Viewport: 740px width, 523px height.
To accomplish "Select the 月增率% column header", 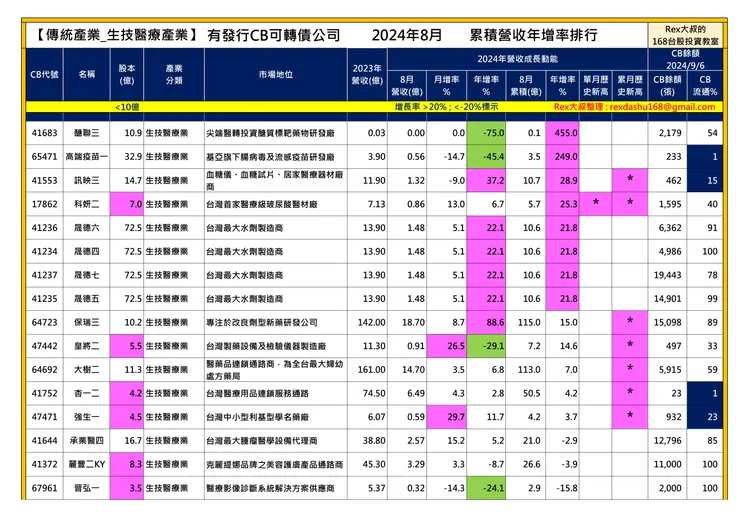I will pos(446,85).
